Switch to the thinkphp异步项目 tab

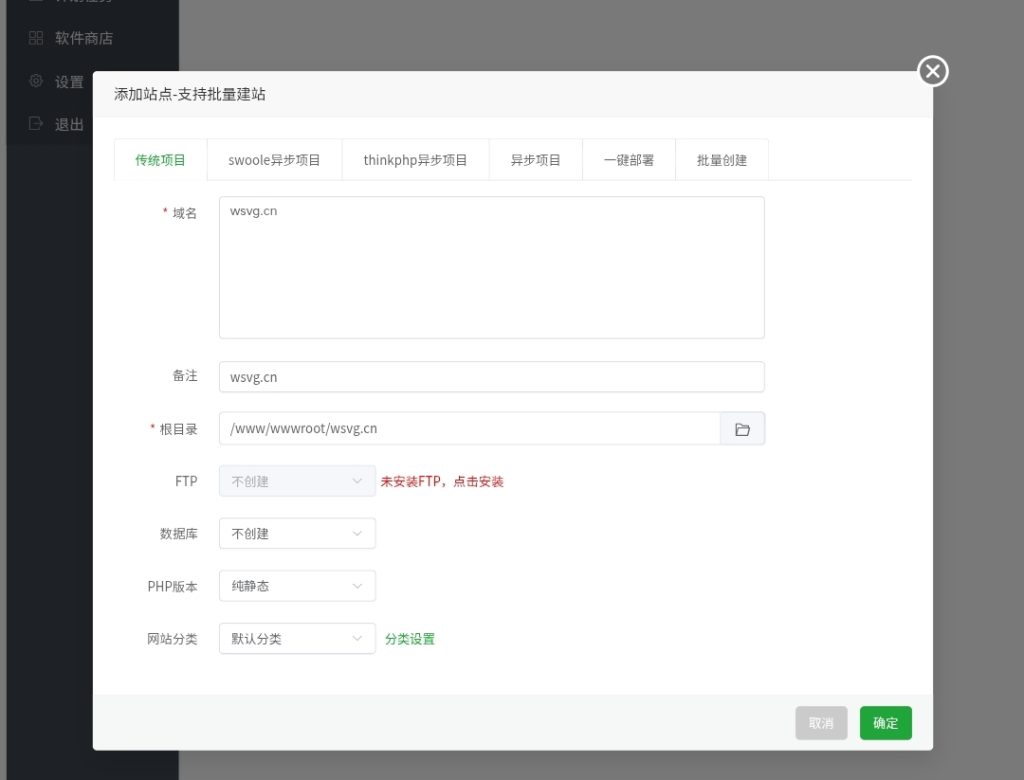(x=415, y=159)
